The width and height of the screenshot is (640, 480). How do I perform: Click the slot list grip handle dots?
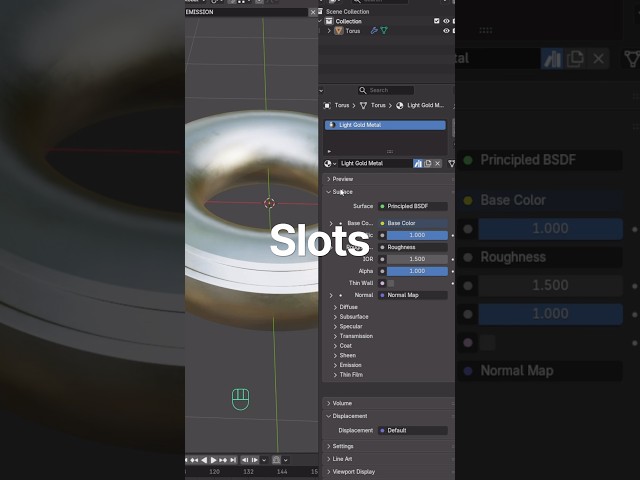[390, 151]
